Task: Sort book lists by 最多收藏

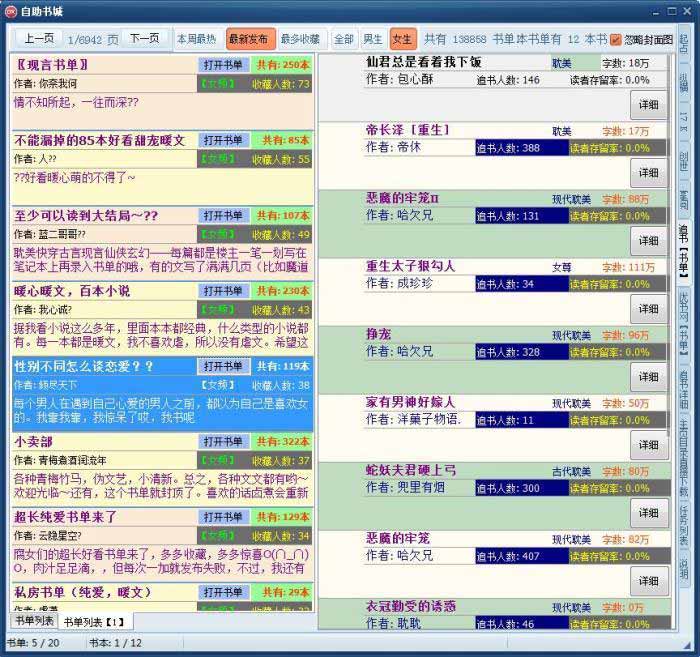Action: [x=300, y=39]
